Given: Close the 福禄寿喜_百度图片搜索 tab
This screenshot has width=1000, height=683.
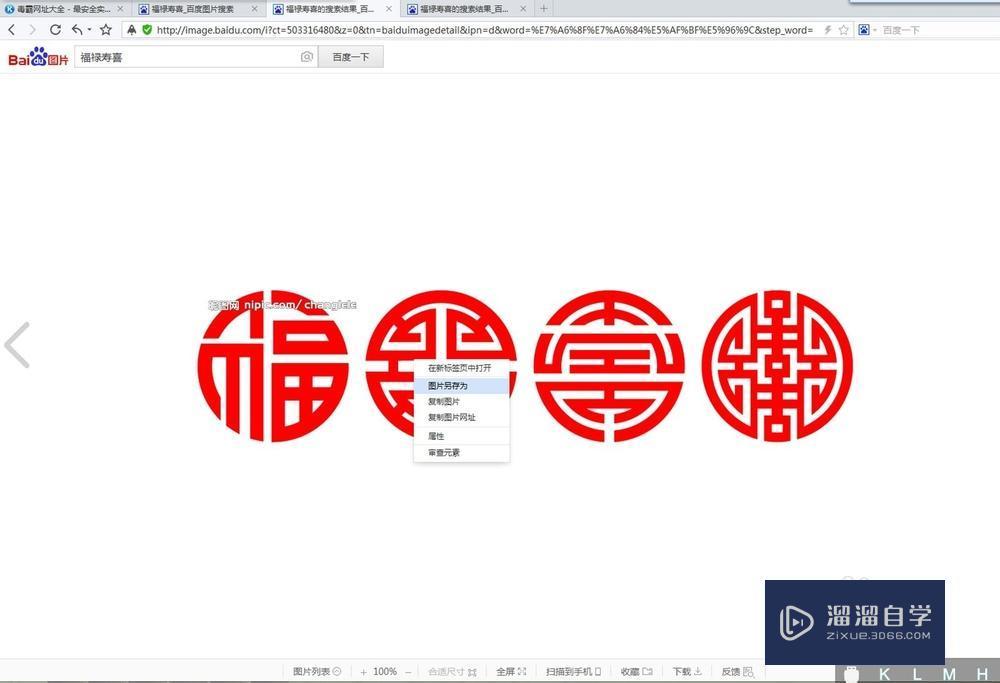Looking at the screenshot, I should click(254, 9).
